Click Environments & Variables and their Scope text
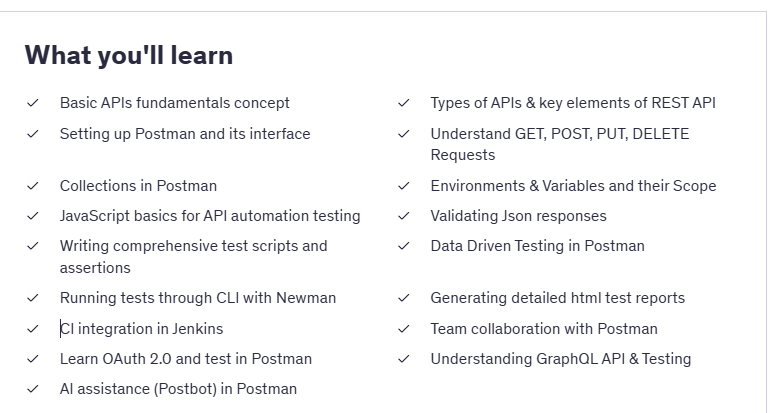 click(573, 186)
